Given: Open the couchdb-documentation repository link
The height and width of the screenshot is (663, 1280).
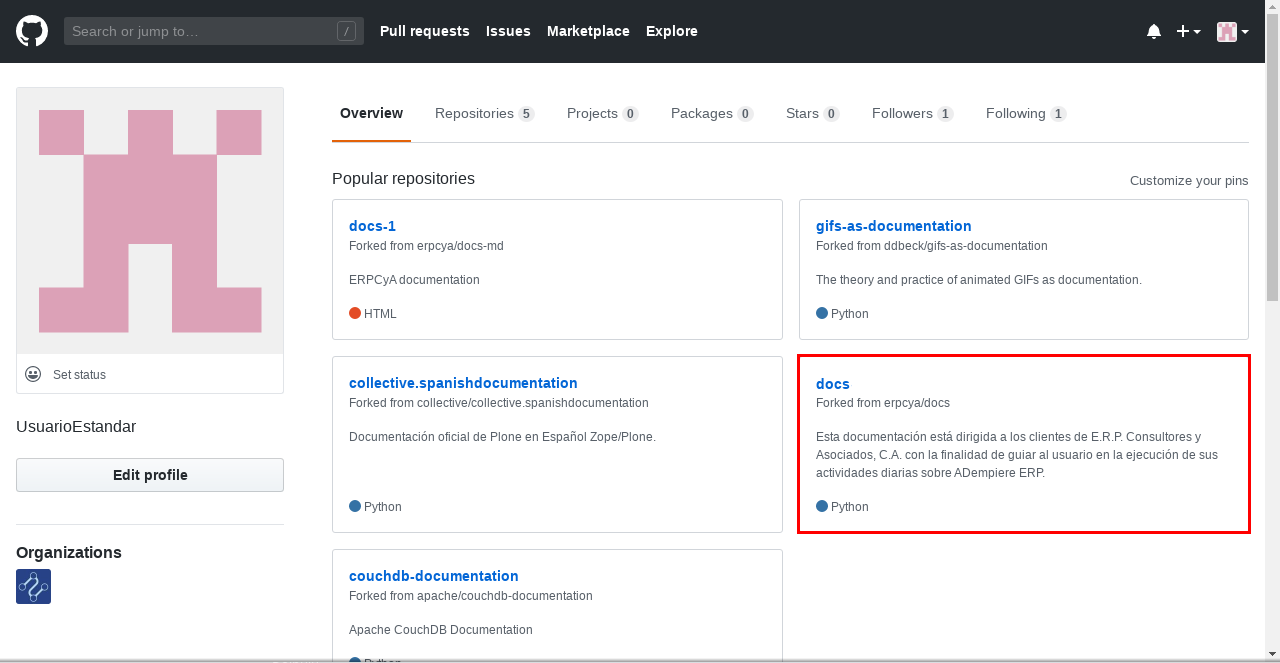Looking at the screenshot, I should point(433,576).
